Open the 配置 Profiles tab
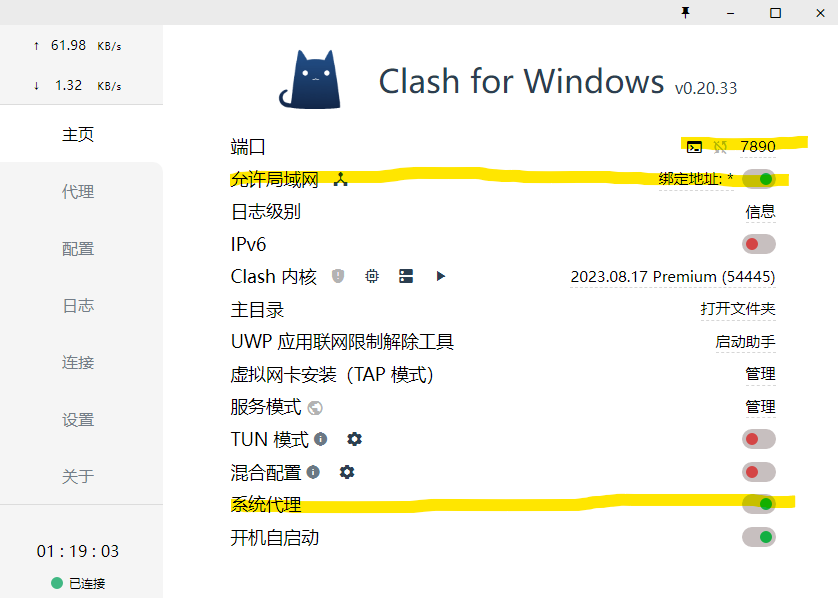Image resolution: width=838 pixels, height=598 pixels. 78,248
